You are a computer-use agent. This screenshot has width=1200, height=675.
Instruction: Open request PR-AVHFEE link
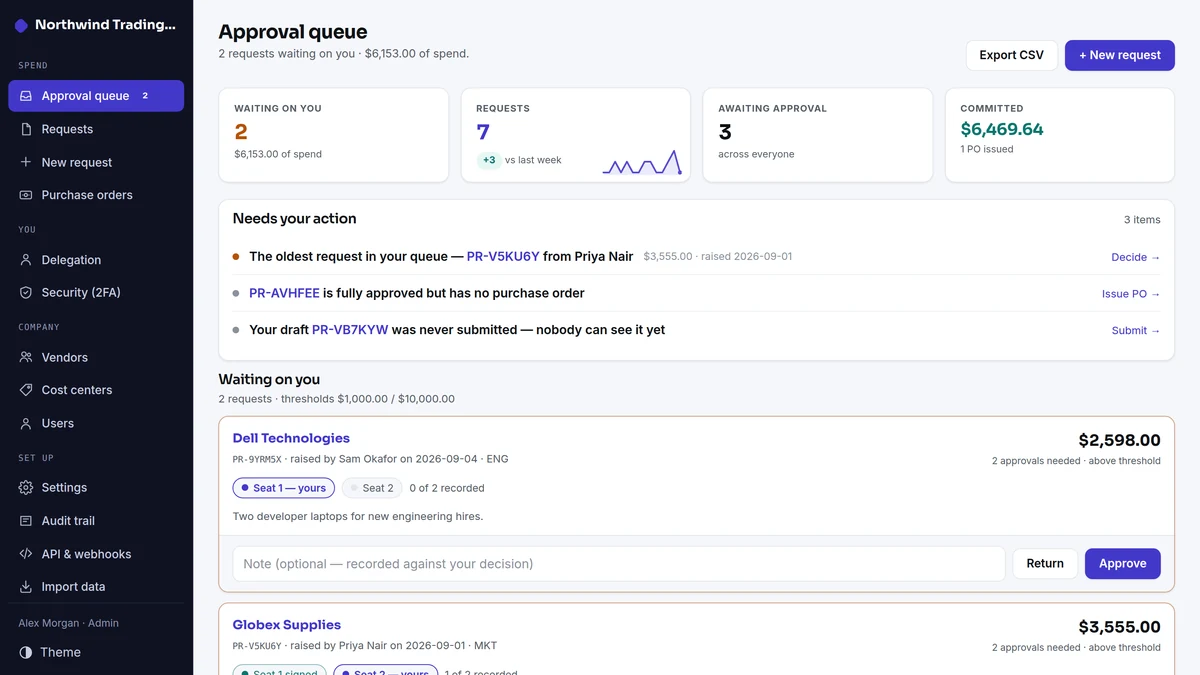(284, 293)
